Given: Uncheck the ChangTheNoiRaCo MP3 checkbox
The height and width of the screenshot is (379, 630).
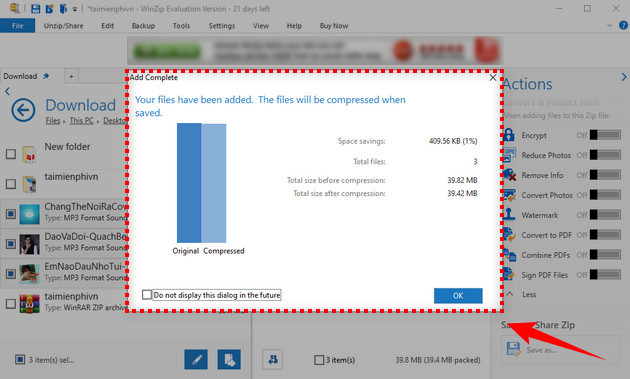Looking at the screenshot, I should 11,213.
